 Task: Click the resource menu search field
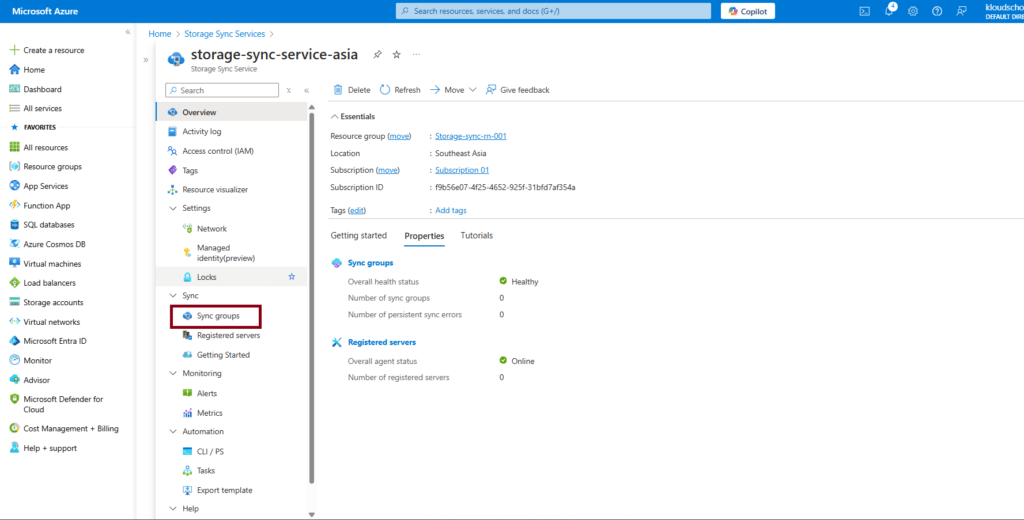point(222,90)
